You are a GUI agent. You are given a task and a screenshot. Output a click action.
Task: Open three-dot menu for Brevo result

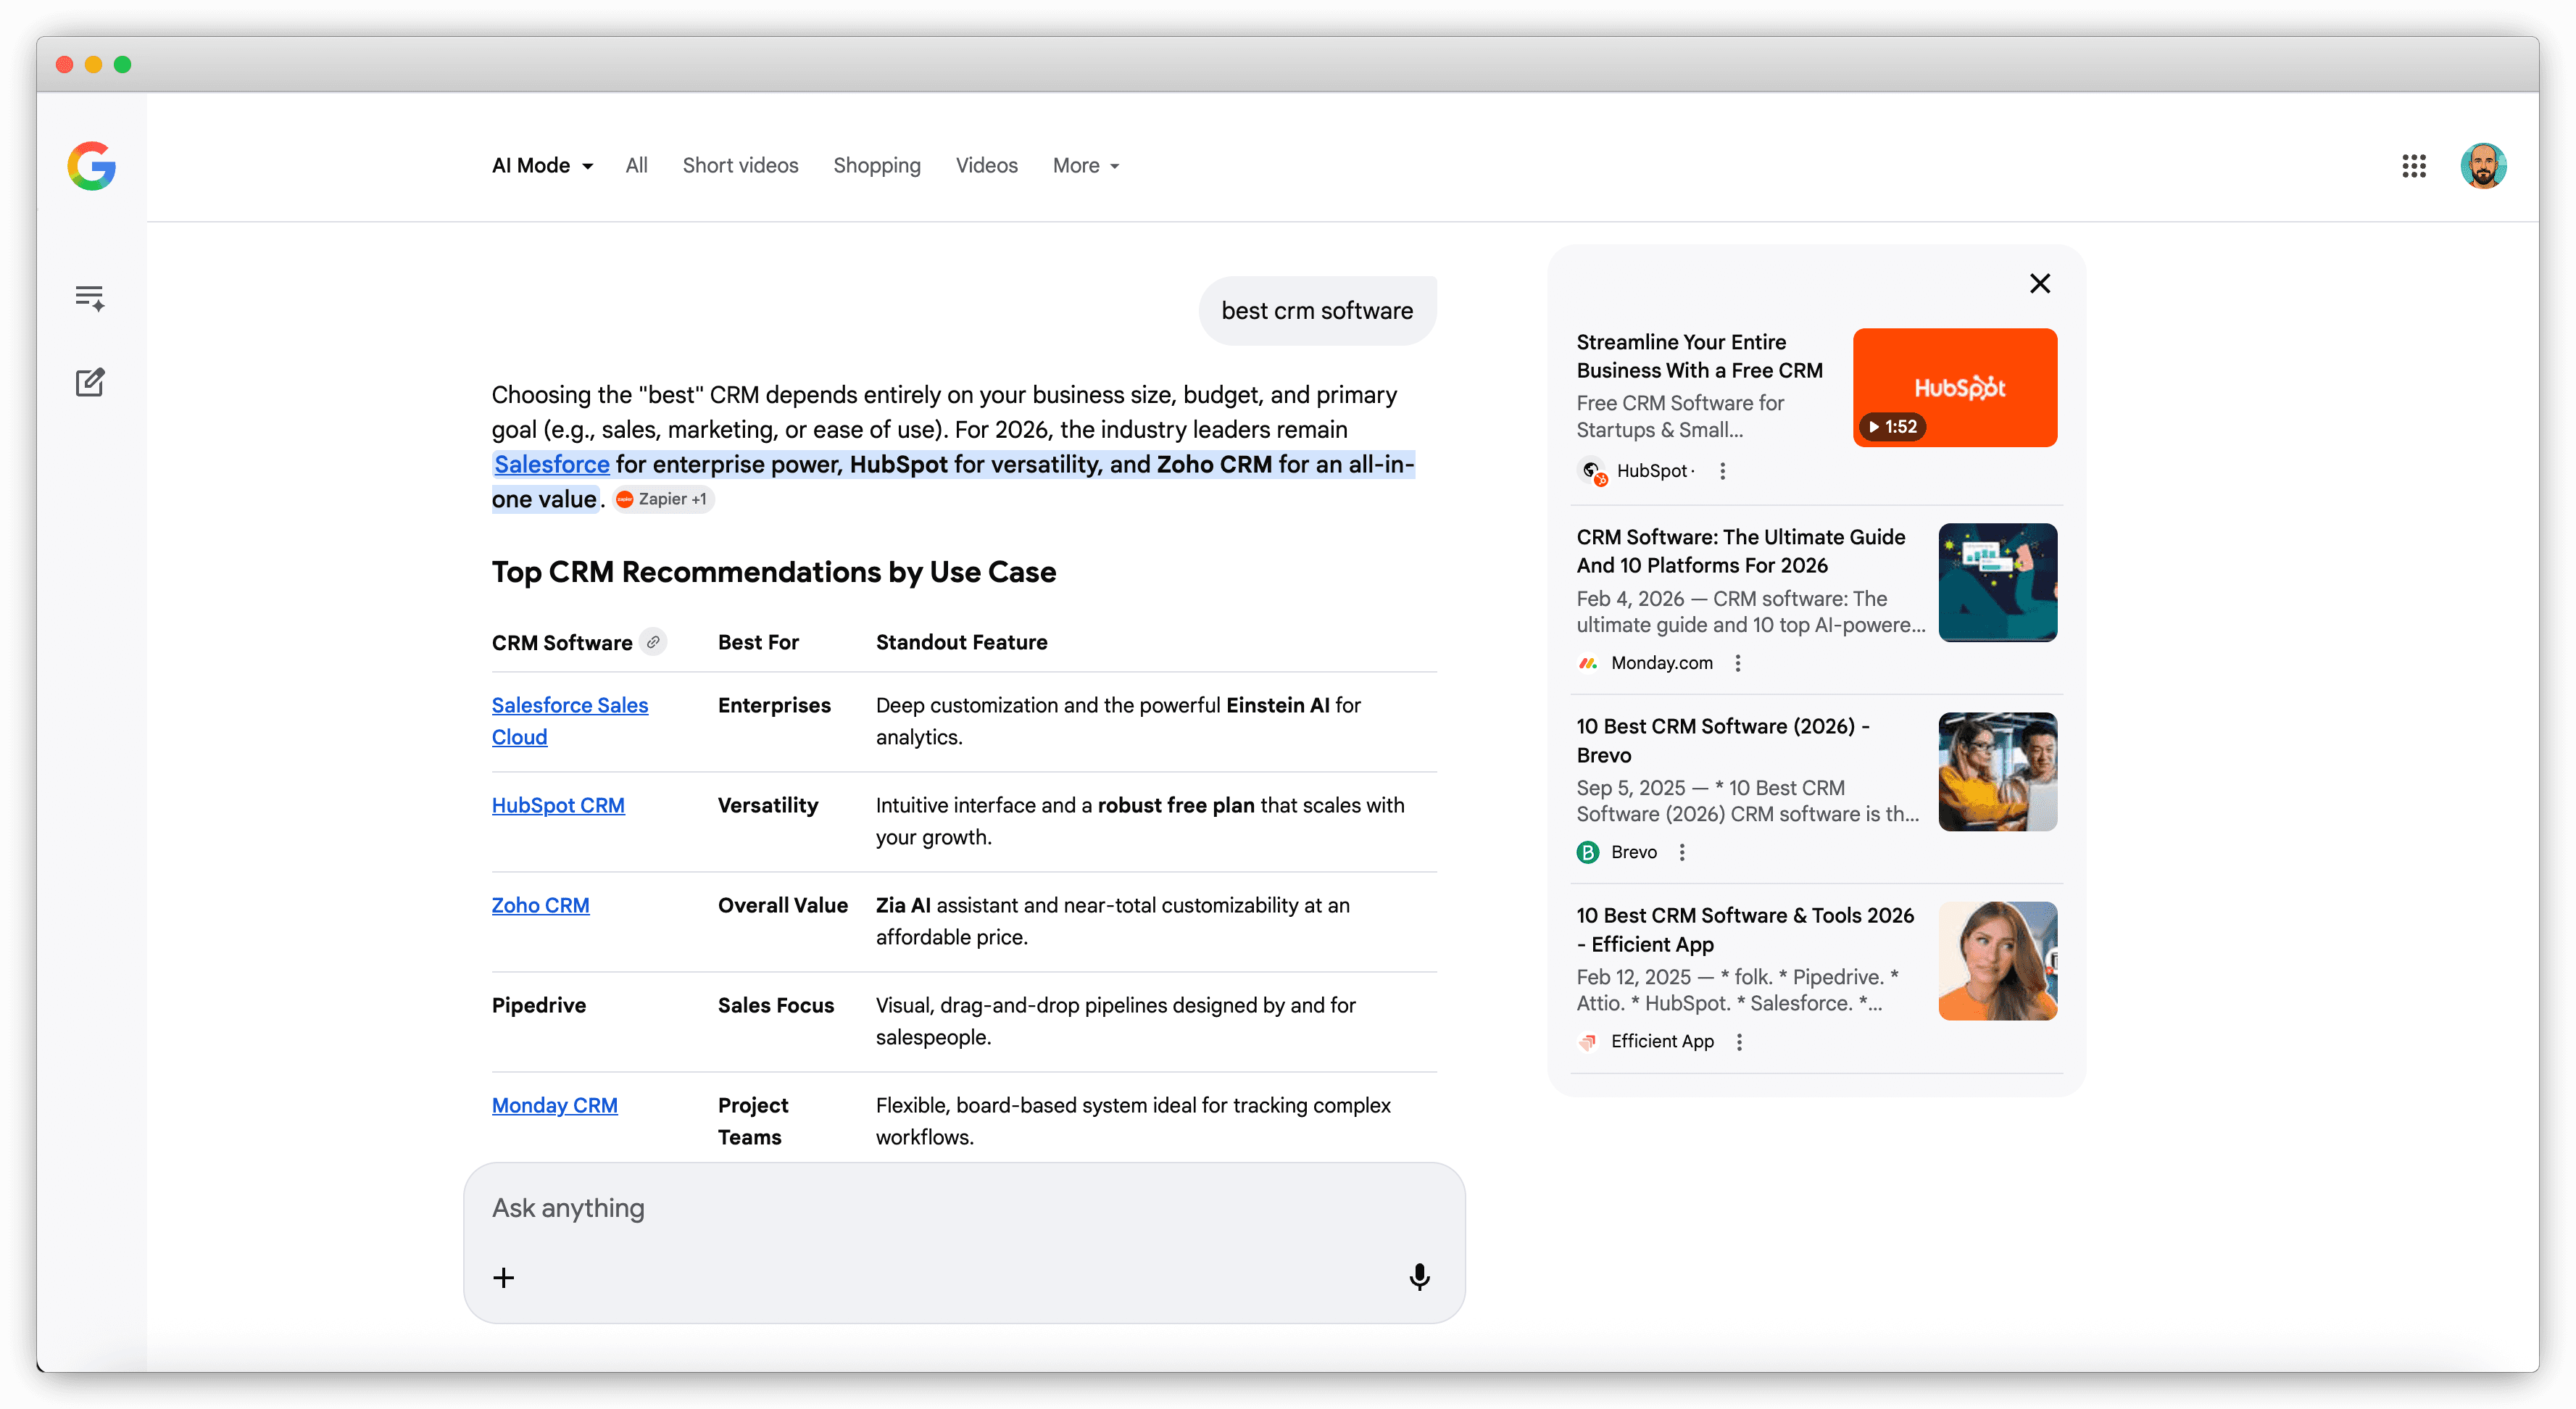tap(1682, 852)
